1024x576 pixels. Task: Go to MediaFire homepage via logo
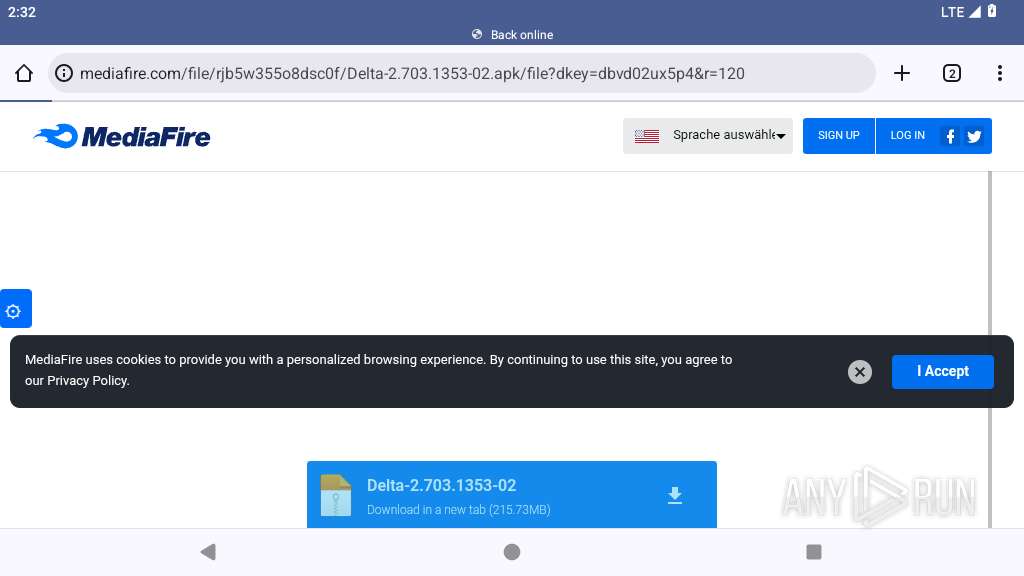pyautogui.click(x=122, y=136)
